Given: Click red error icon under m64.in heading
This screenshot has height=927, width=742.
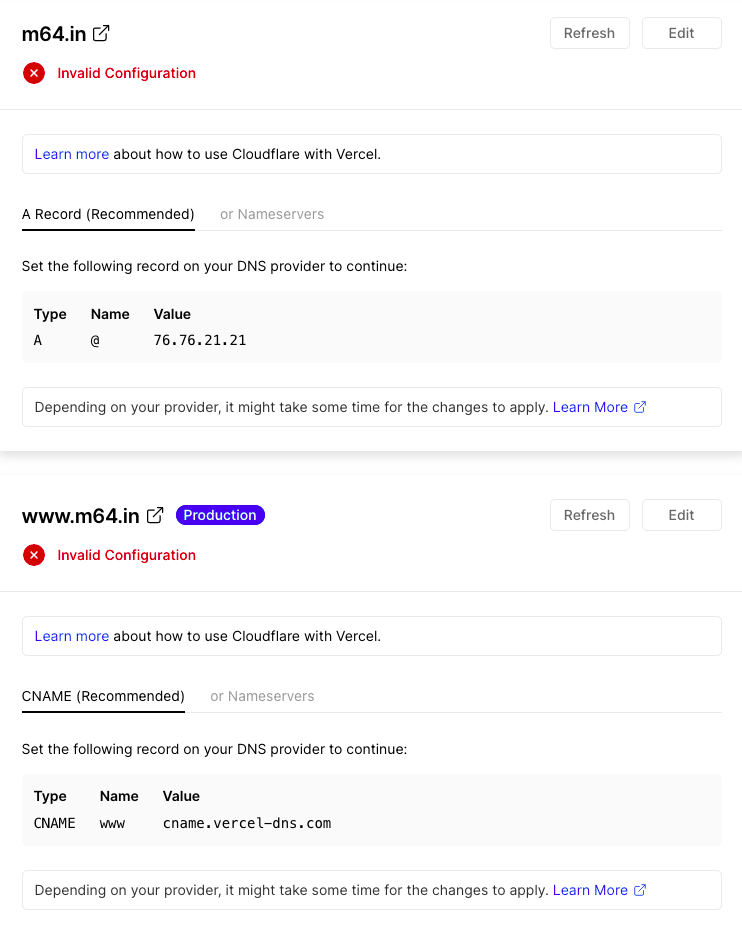Looking at the screenshot, I should [x=34, y=73].
